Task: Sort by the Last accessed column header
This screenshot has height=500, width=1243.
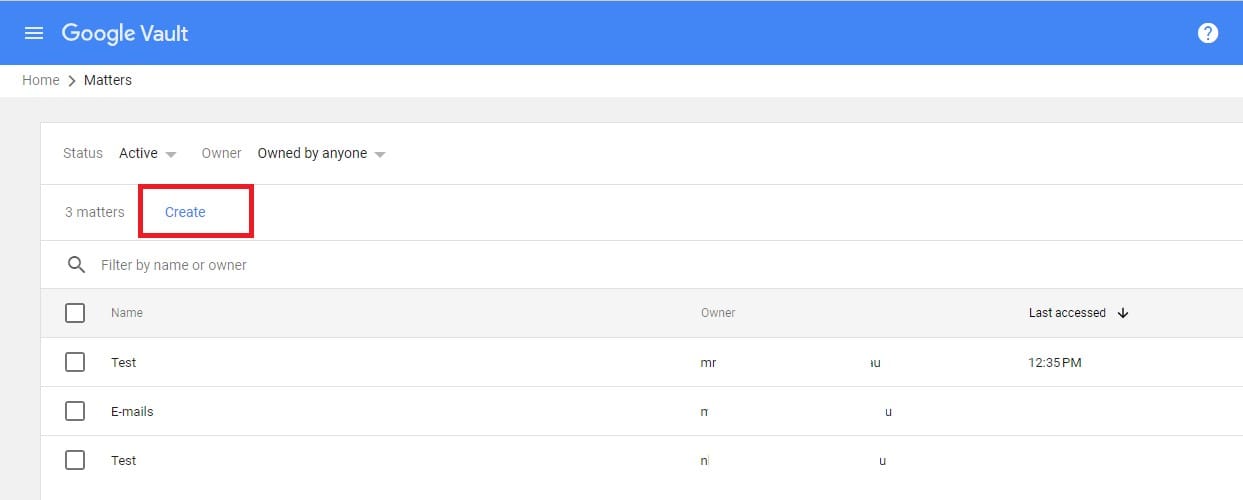Action: (1067, 313)
